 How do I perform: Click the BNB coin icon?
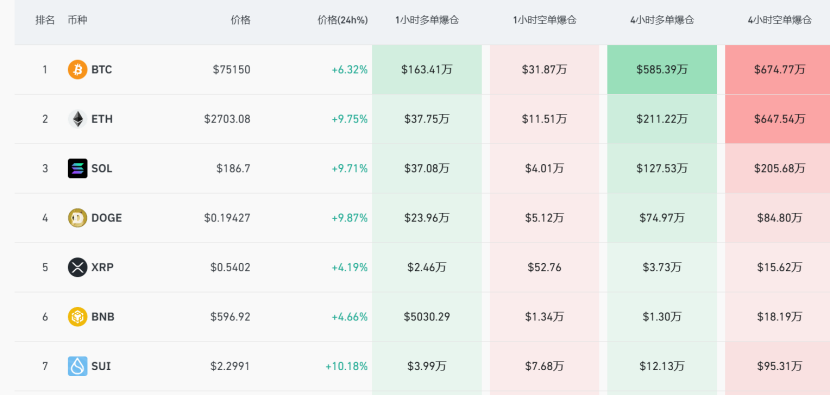pos(77,317)
